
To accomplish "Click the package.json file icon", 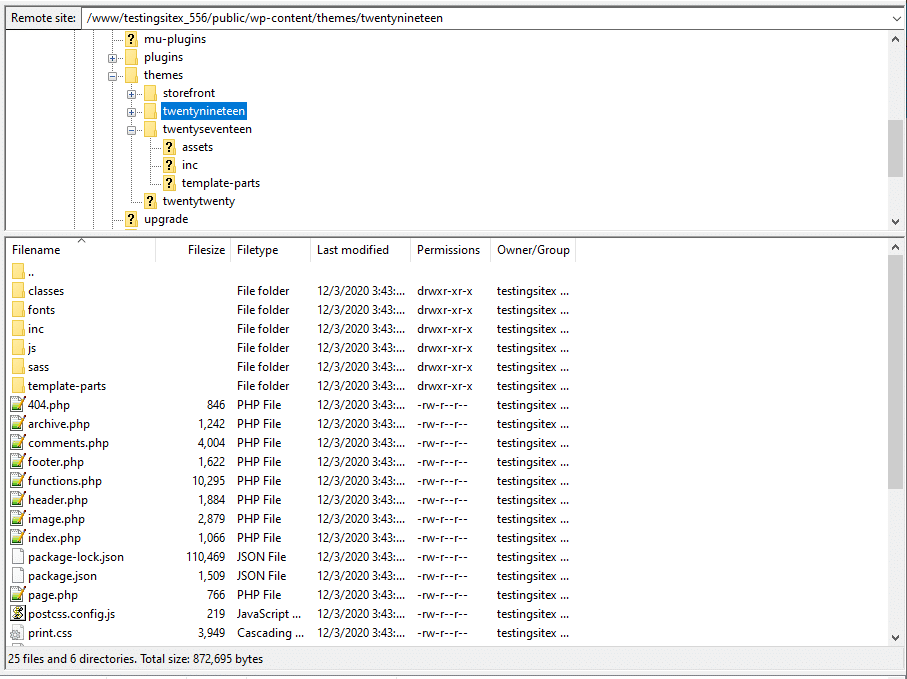I will pos(18,575).
